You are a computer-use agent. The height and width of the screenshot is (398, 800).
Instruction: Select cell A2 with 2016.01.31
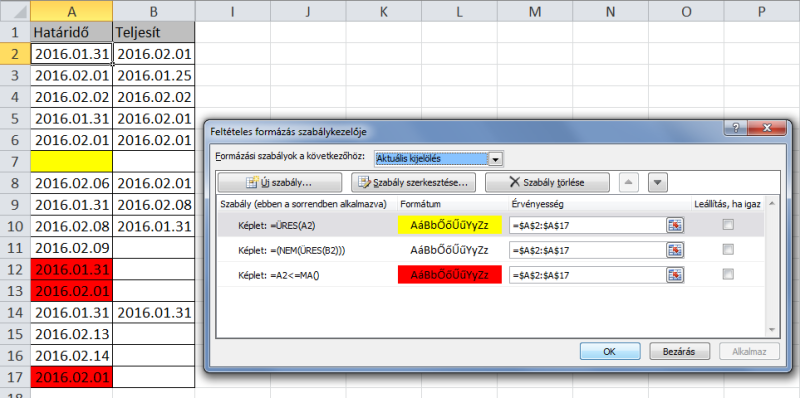tap(71, 54)
